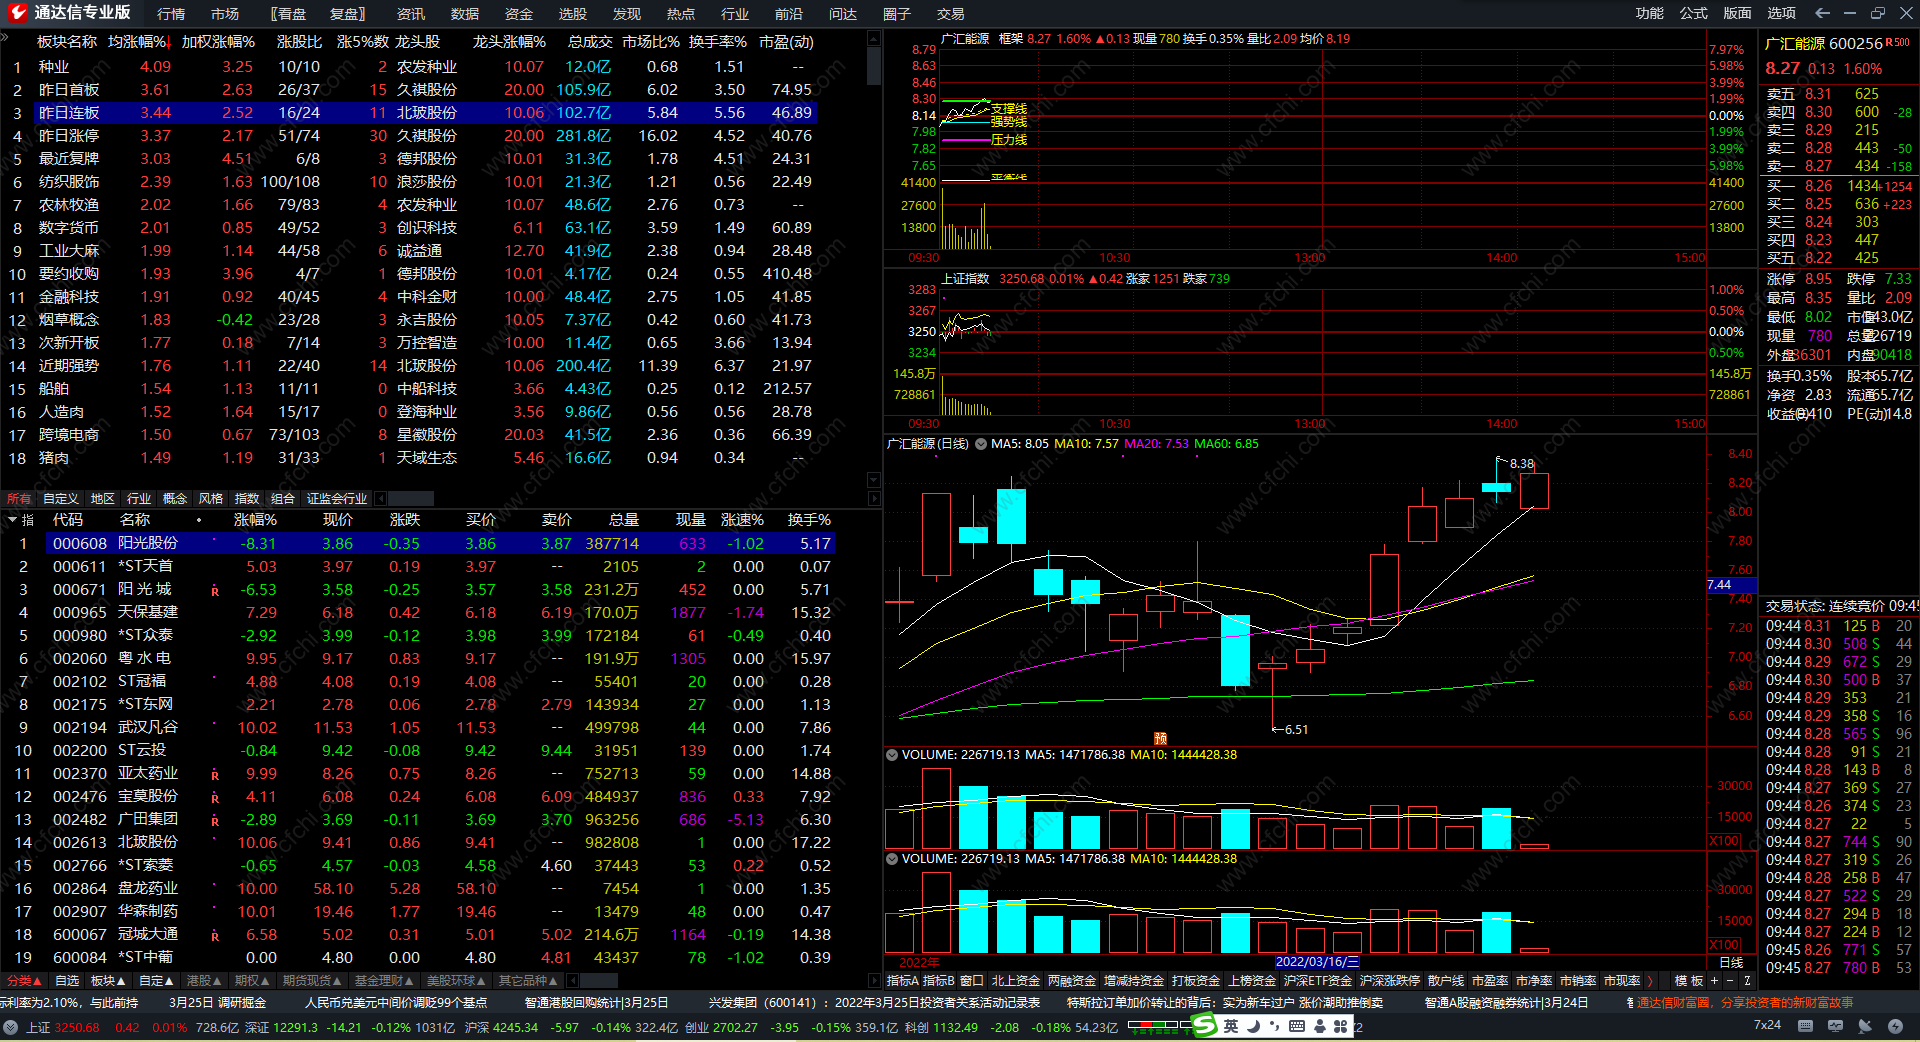Select the 昨日连板 sector row

(426, 113)
